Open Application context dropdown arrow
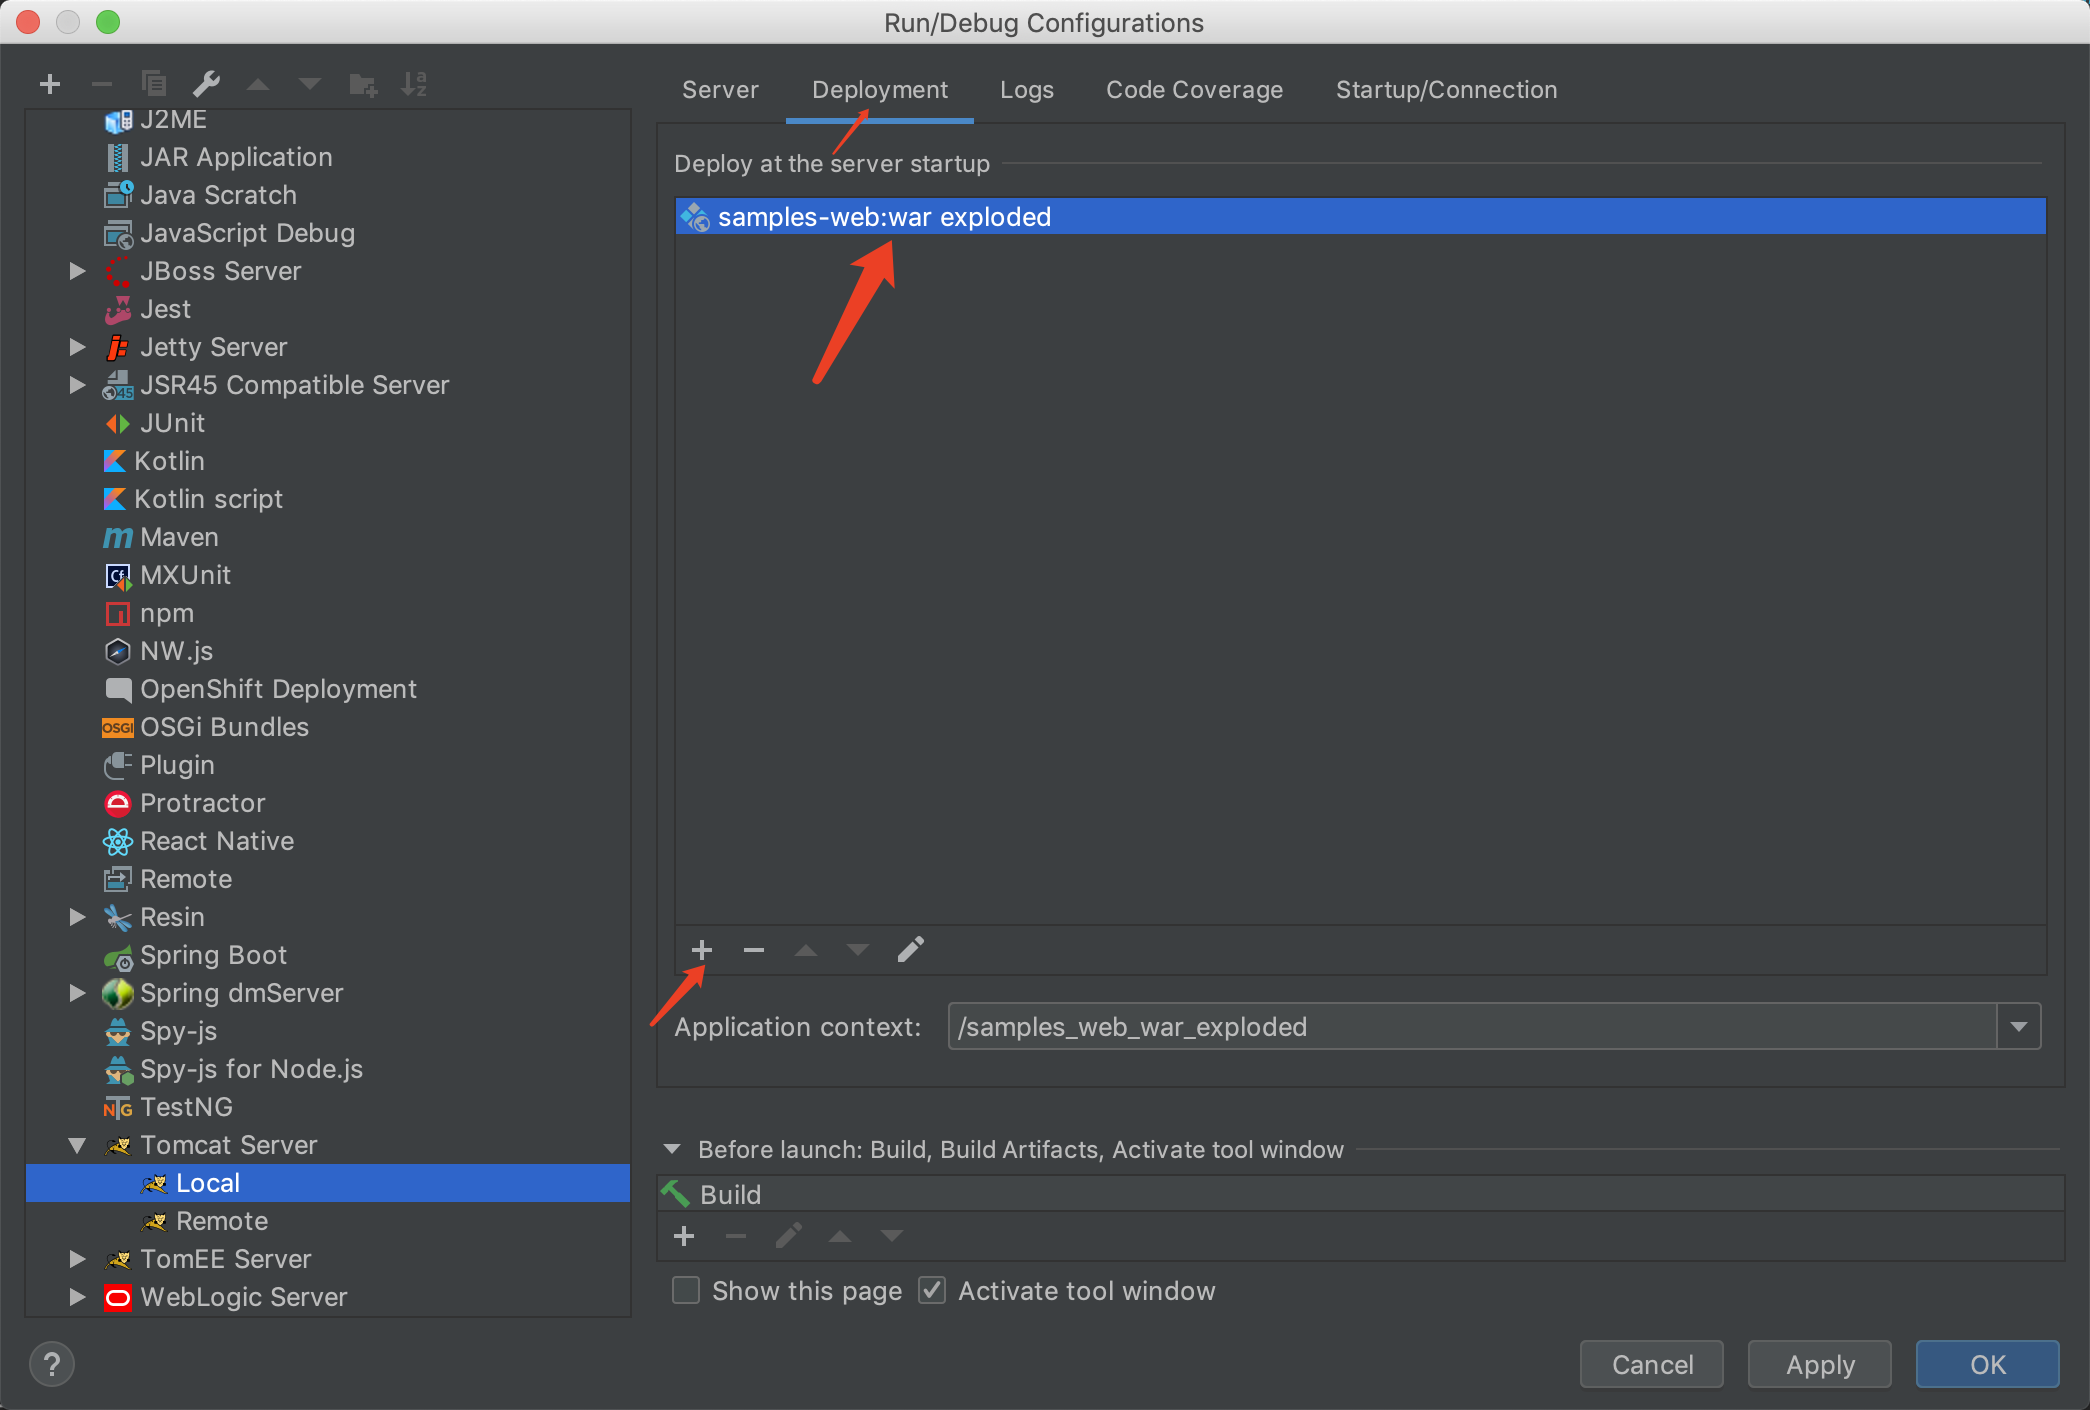2090x1410 pixels. click(x=2019, y=1027)
